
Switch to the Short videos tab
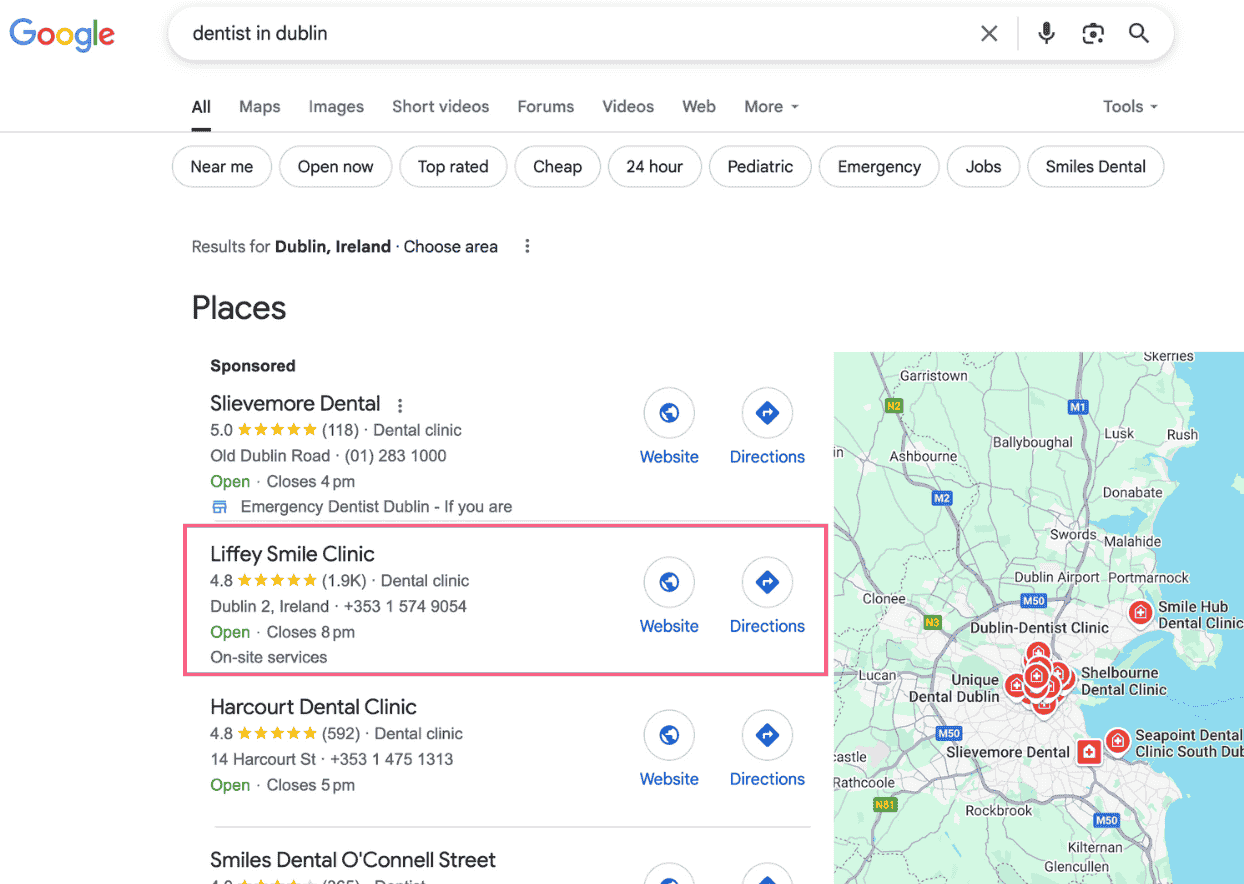coord(440,106)
